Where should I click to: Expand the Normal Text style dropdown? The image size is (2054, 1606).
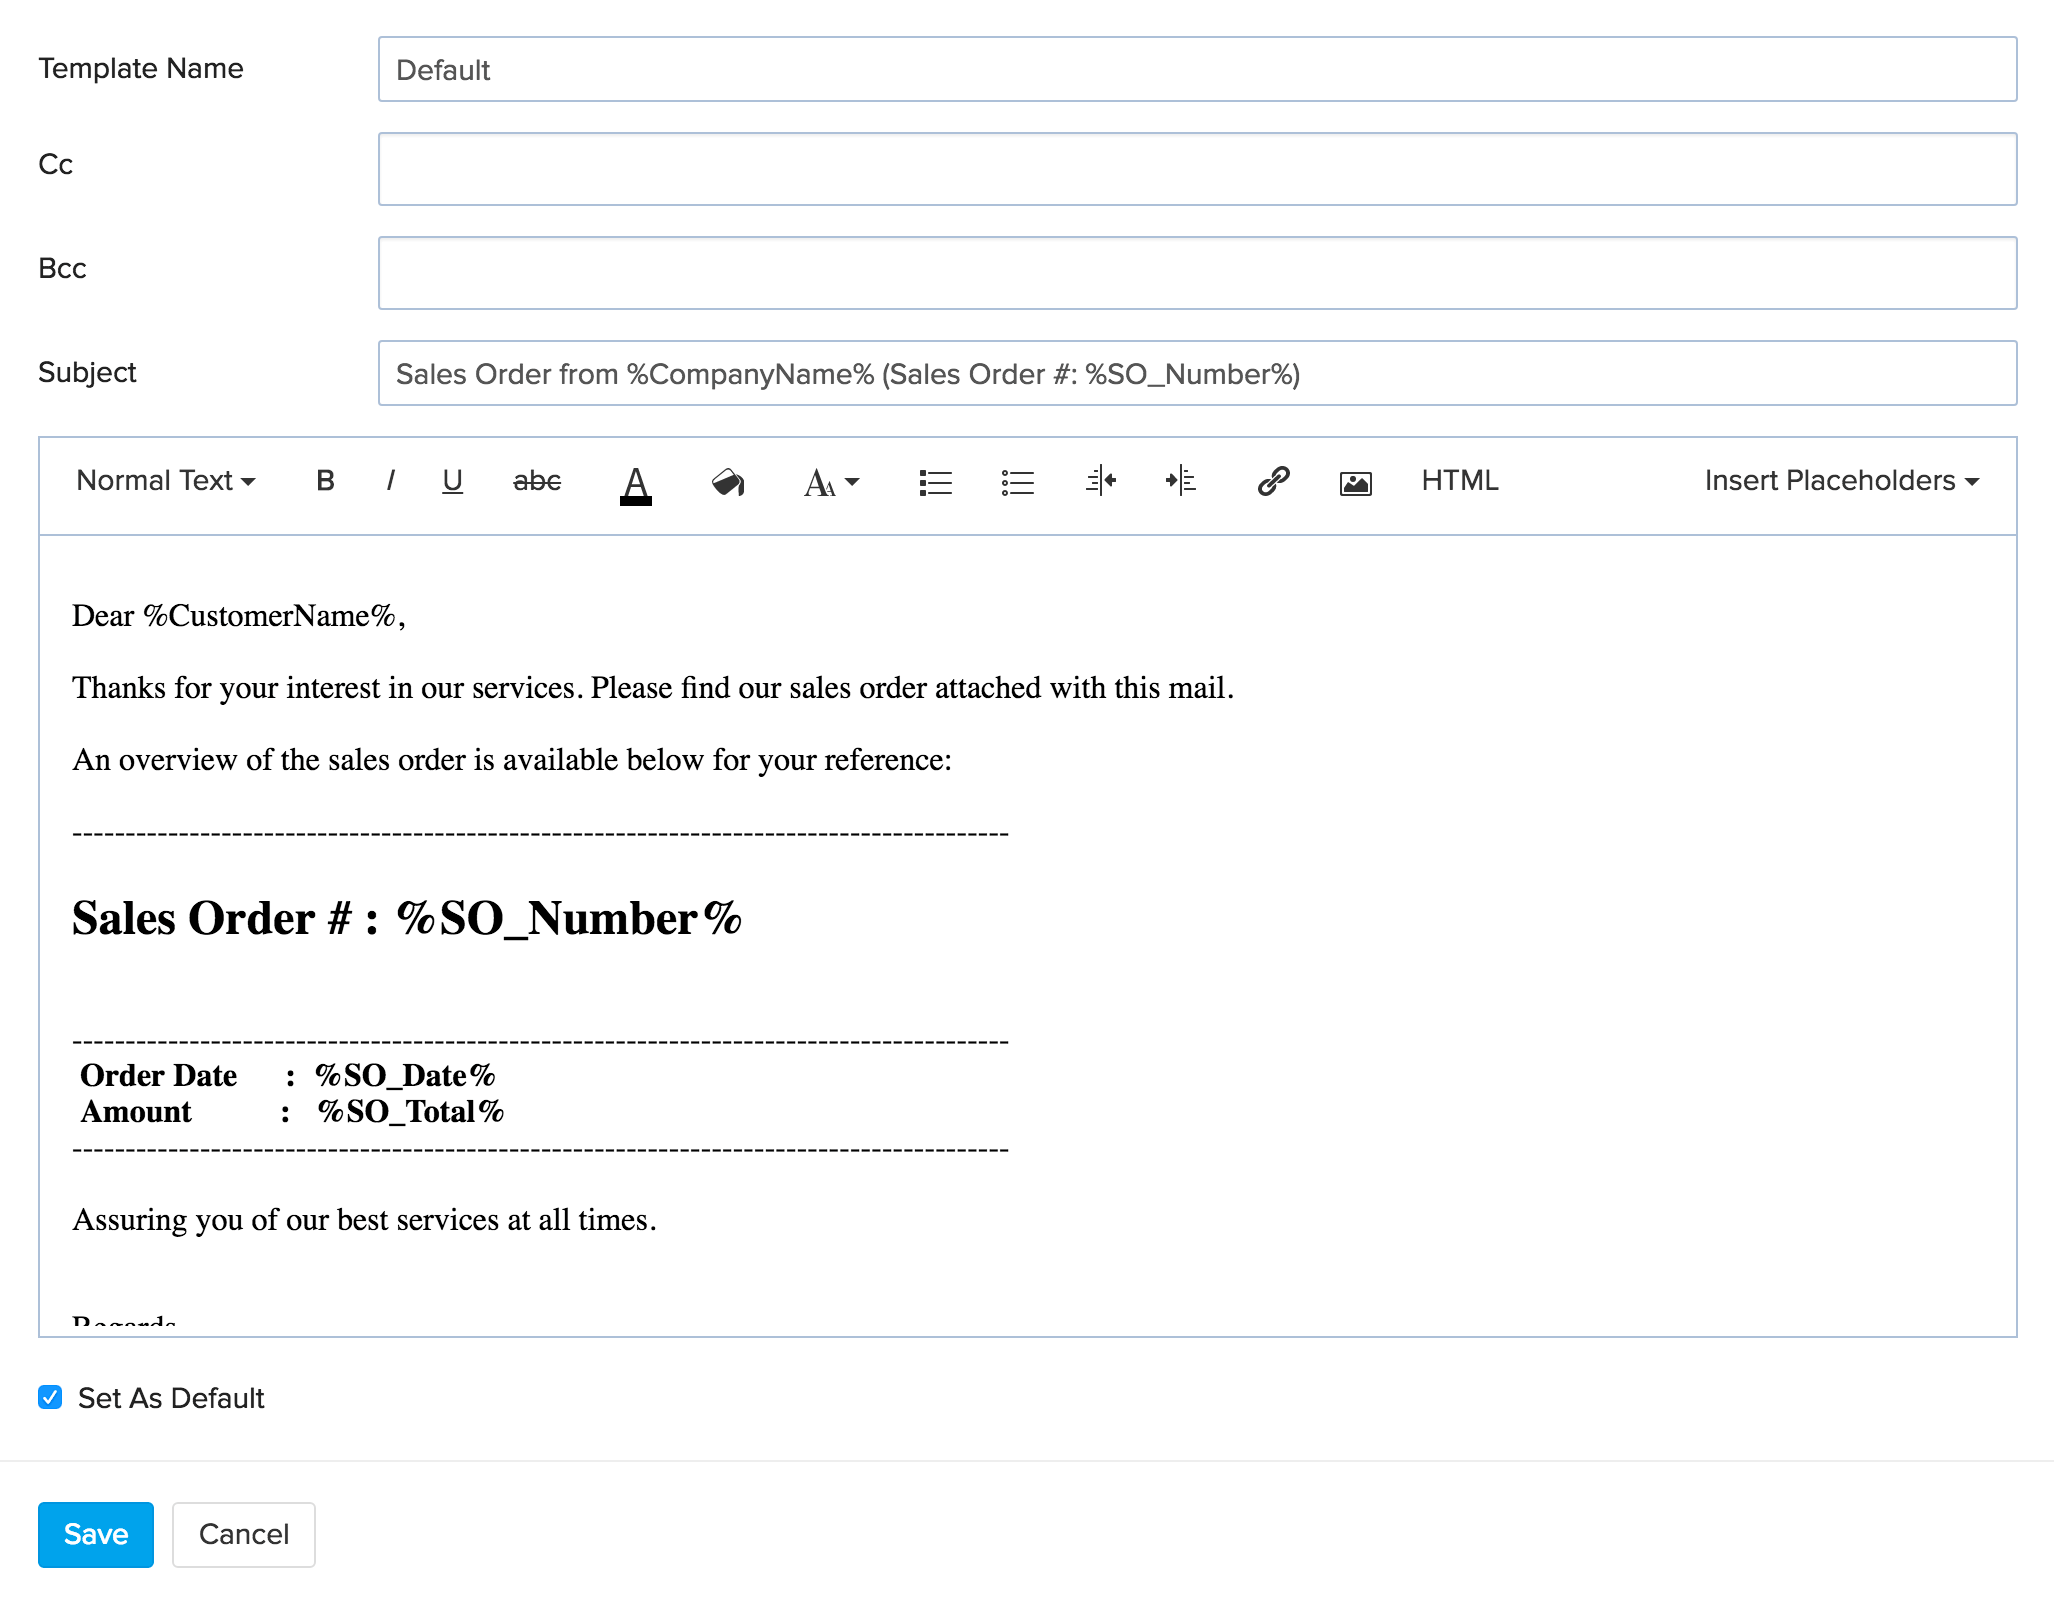[163, 482]
